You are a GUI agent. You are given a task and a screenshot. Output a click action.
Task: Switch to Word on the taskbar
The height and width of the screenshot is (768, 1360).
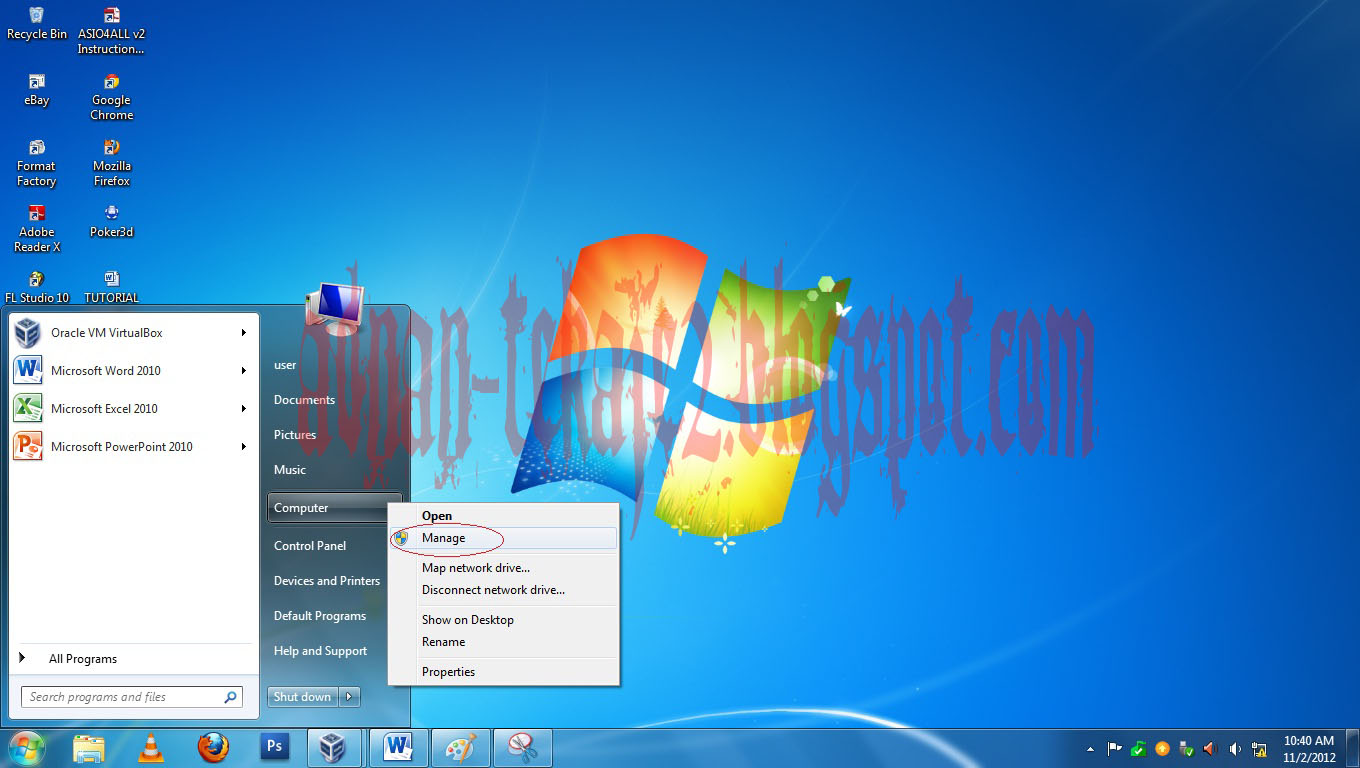click(x=398, y=748)
